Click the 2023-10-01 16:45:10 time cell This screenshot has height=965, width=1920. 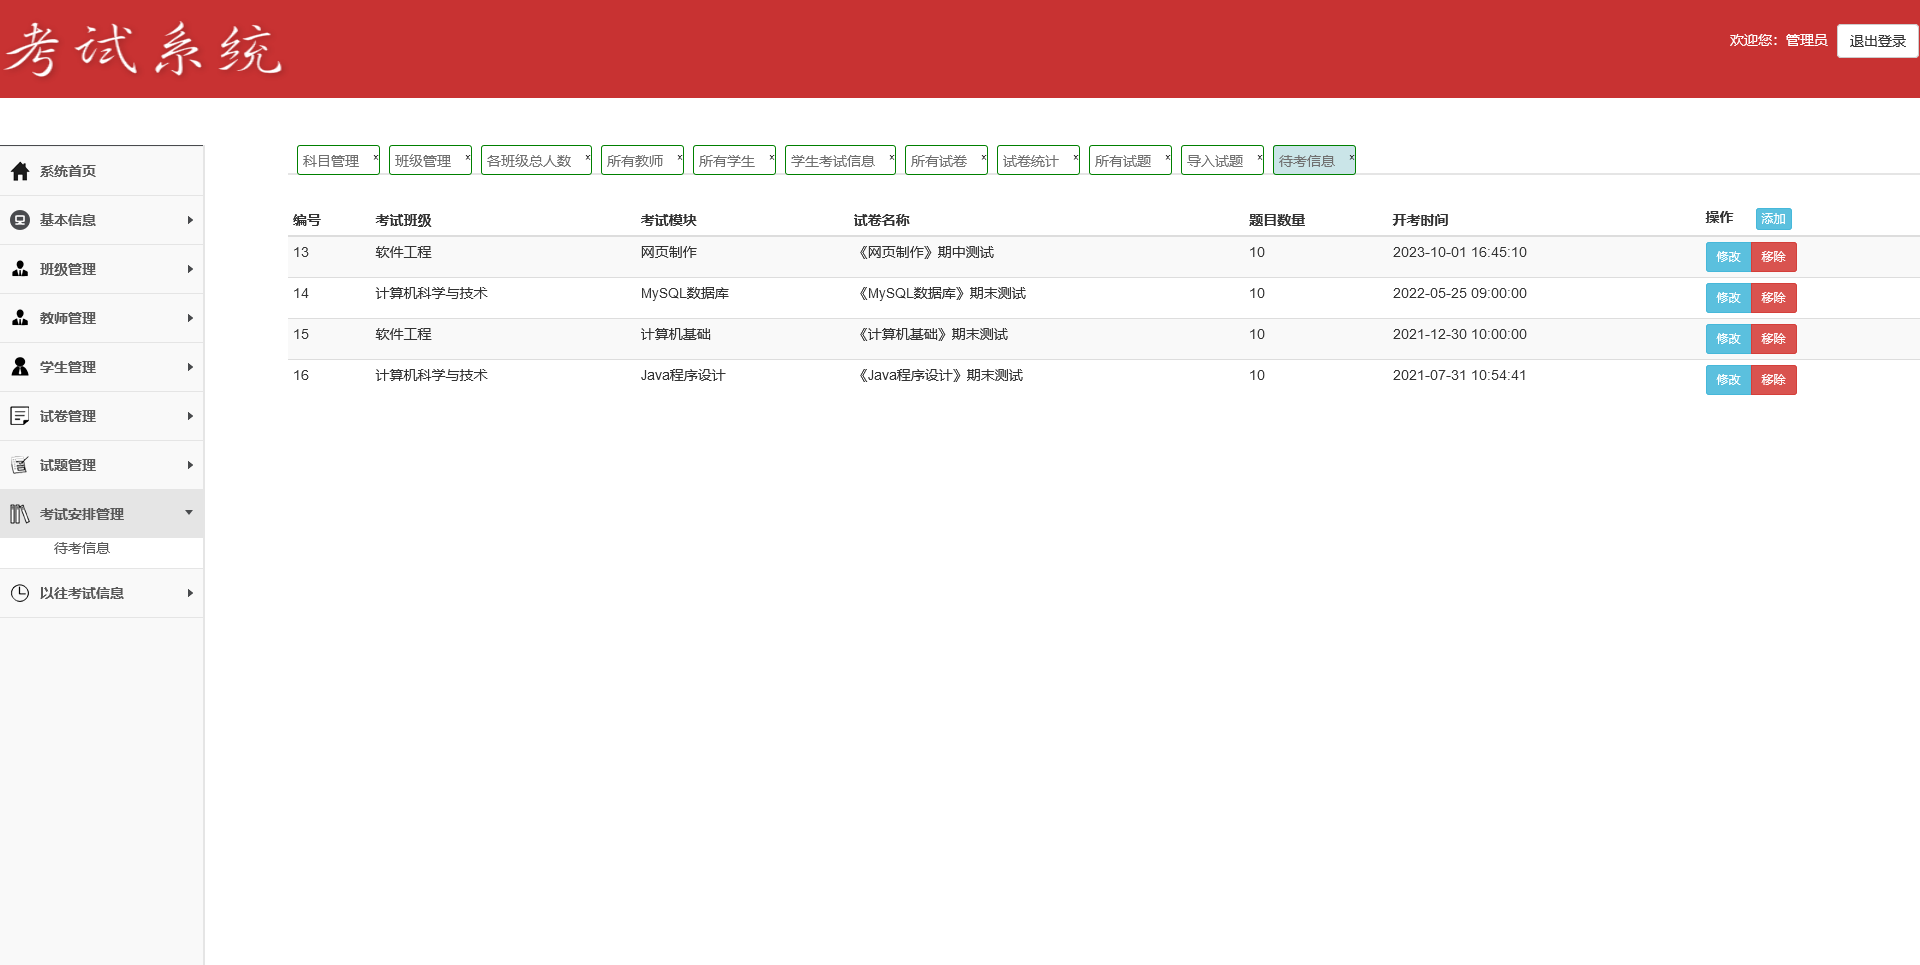click(x=1459, y=252)
